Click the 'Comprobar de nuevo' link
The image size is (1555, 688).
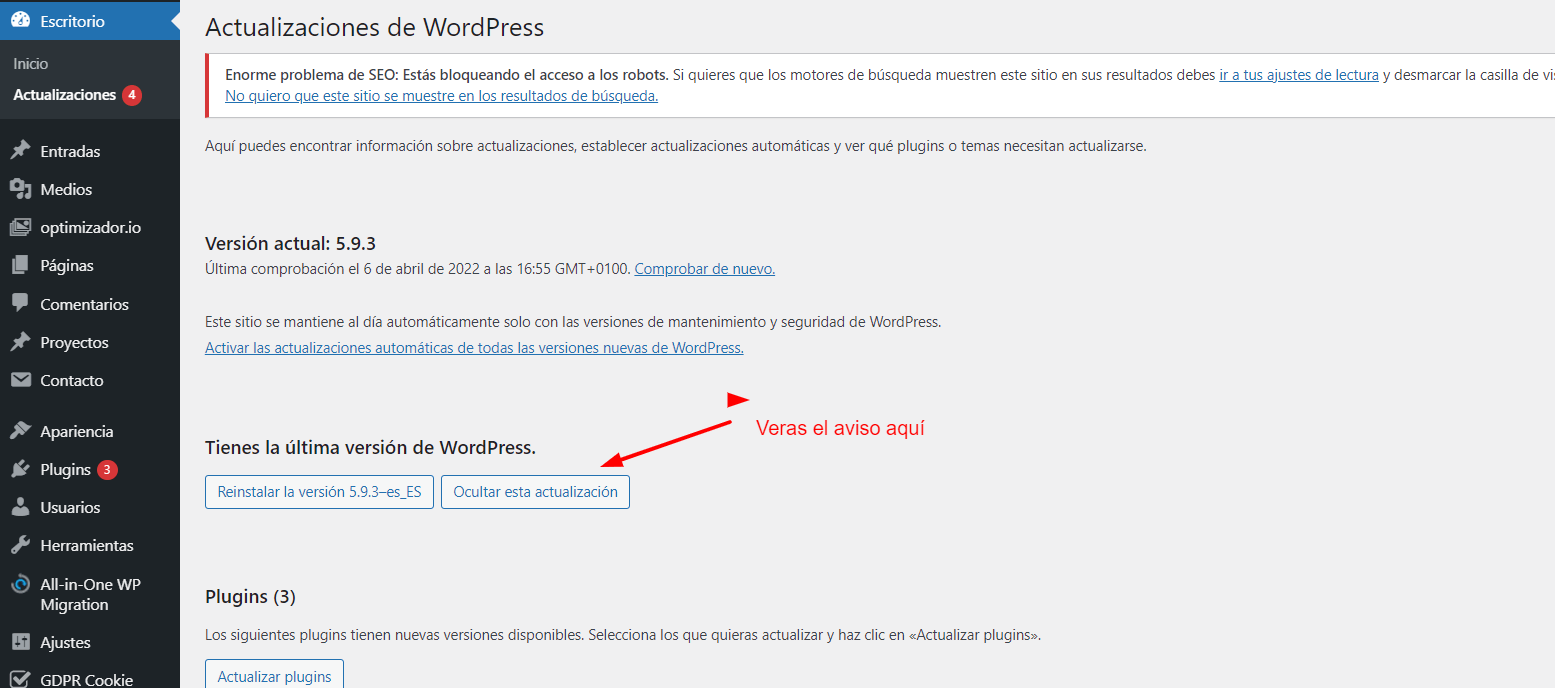coord(704,269)
